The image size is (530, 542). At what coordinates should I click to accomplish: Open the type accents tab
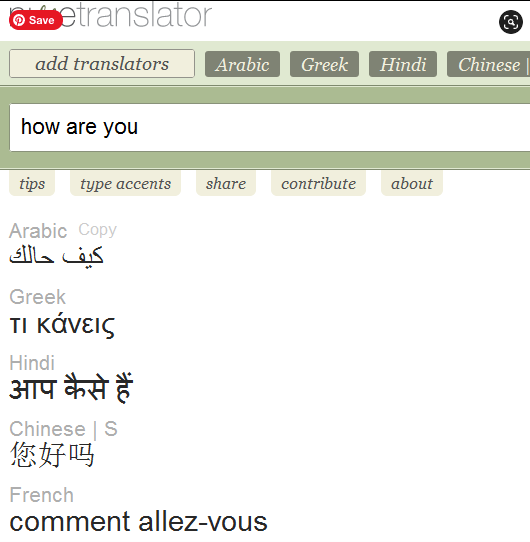[x=125, y=184]
